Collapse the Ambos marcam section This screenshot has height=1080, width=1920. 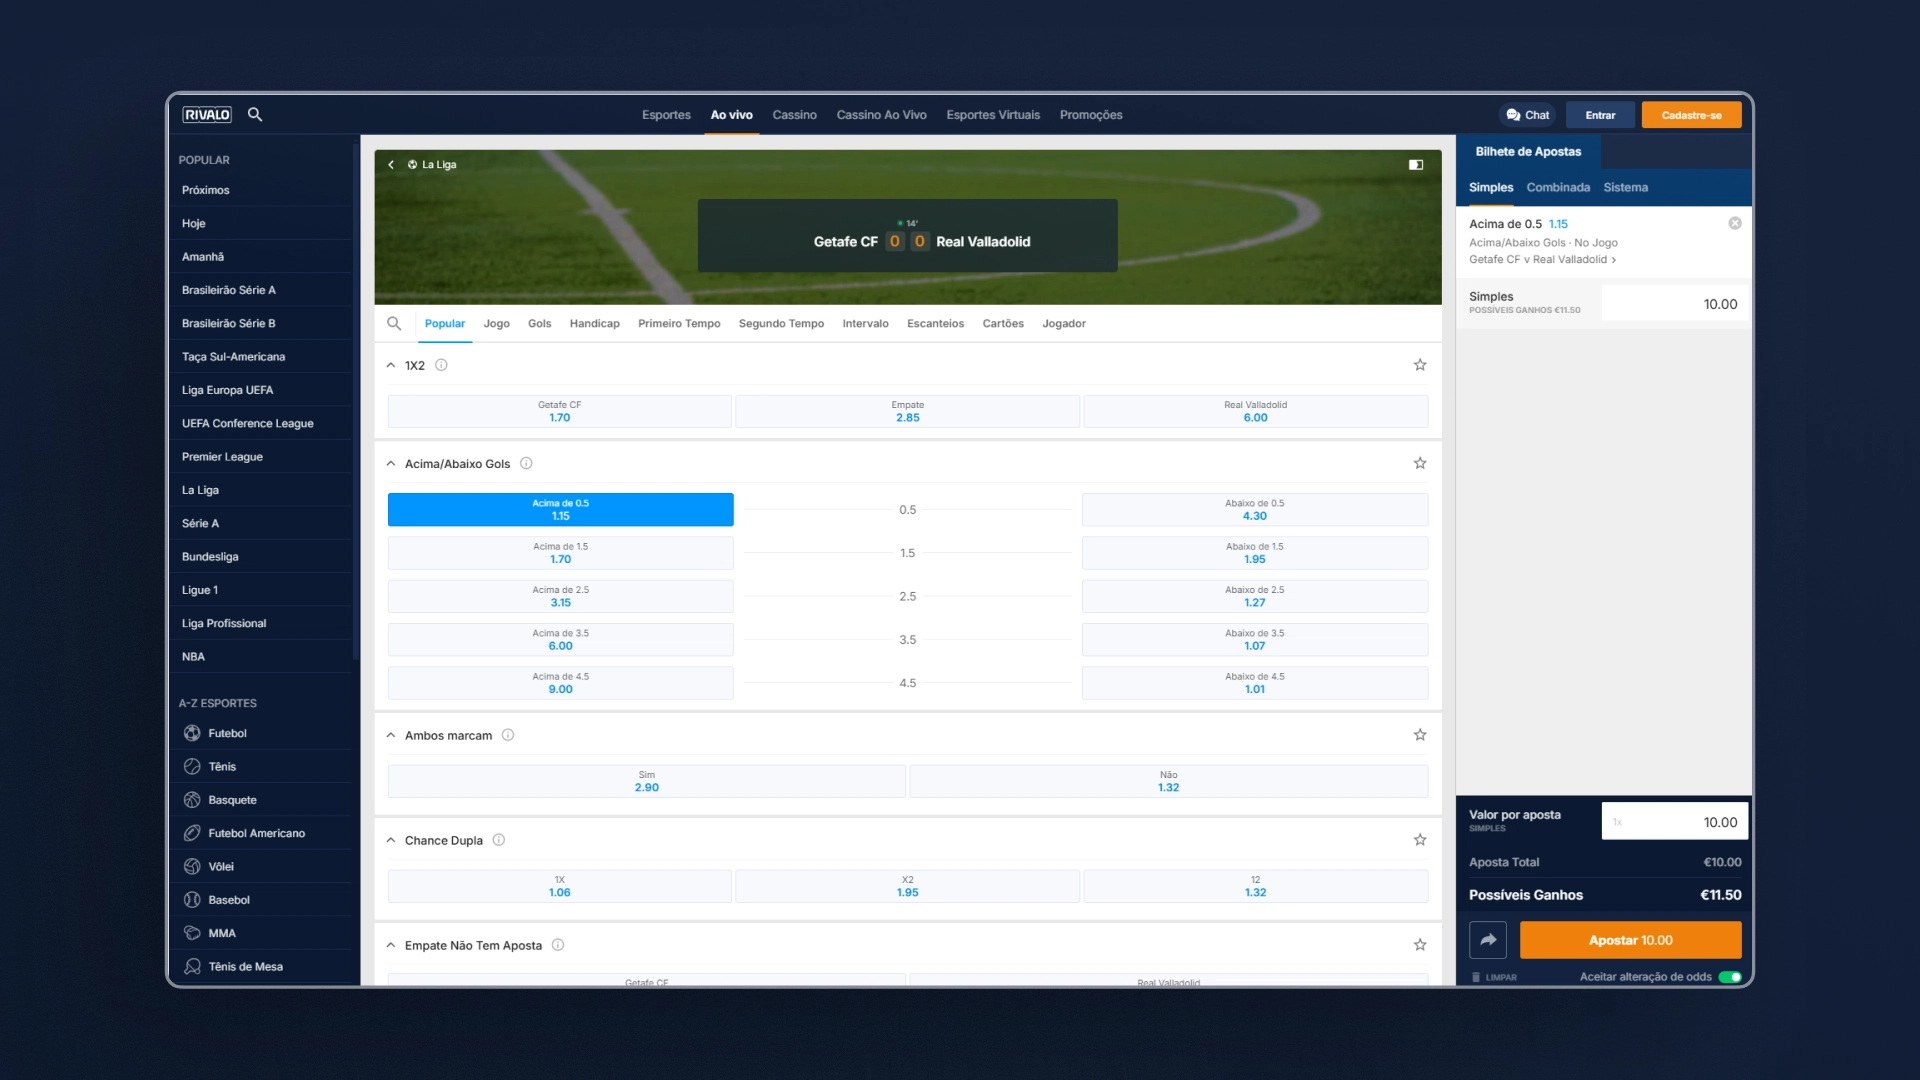[391, 735]
